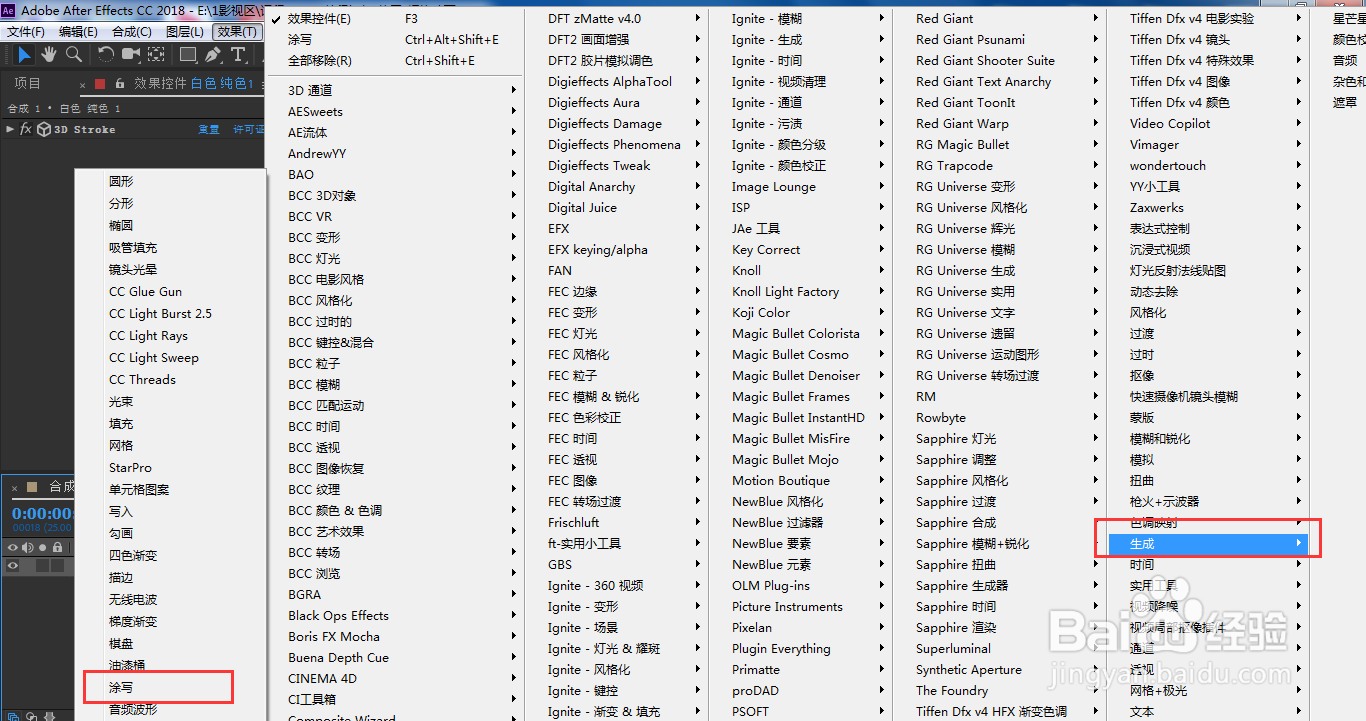
Task: Click the second transfer-controls icon at timeline bottom
Action: [31, 716]
